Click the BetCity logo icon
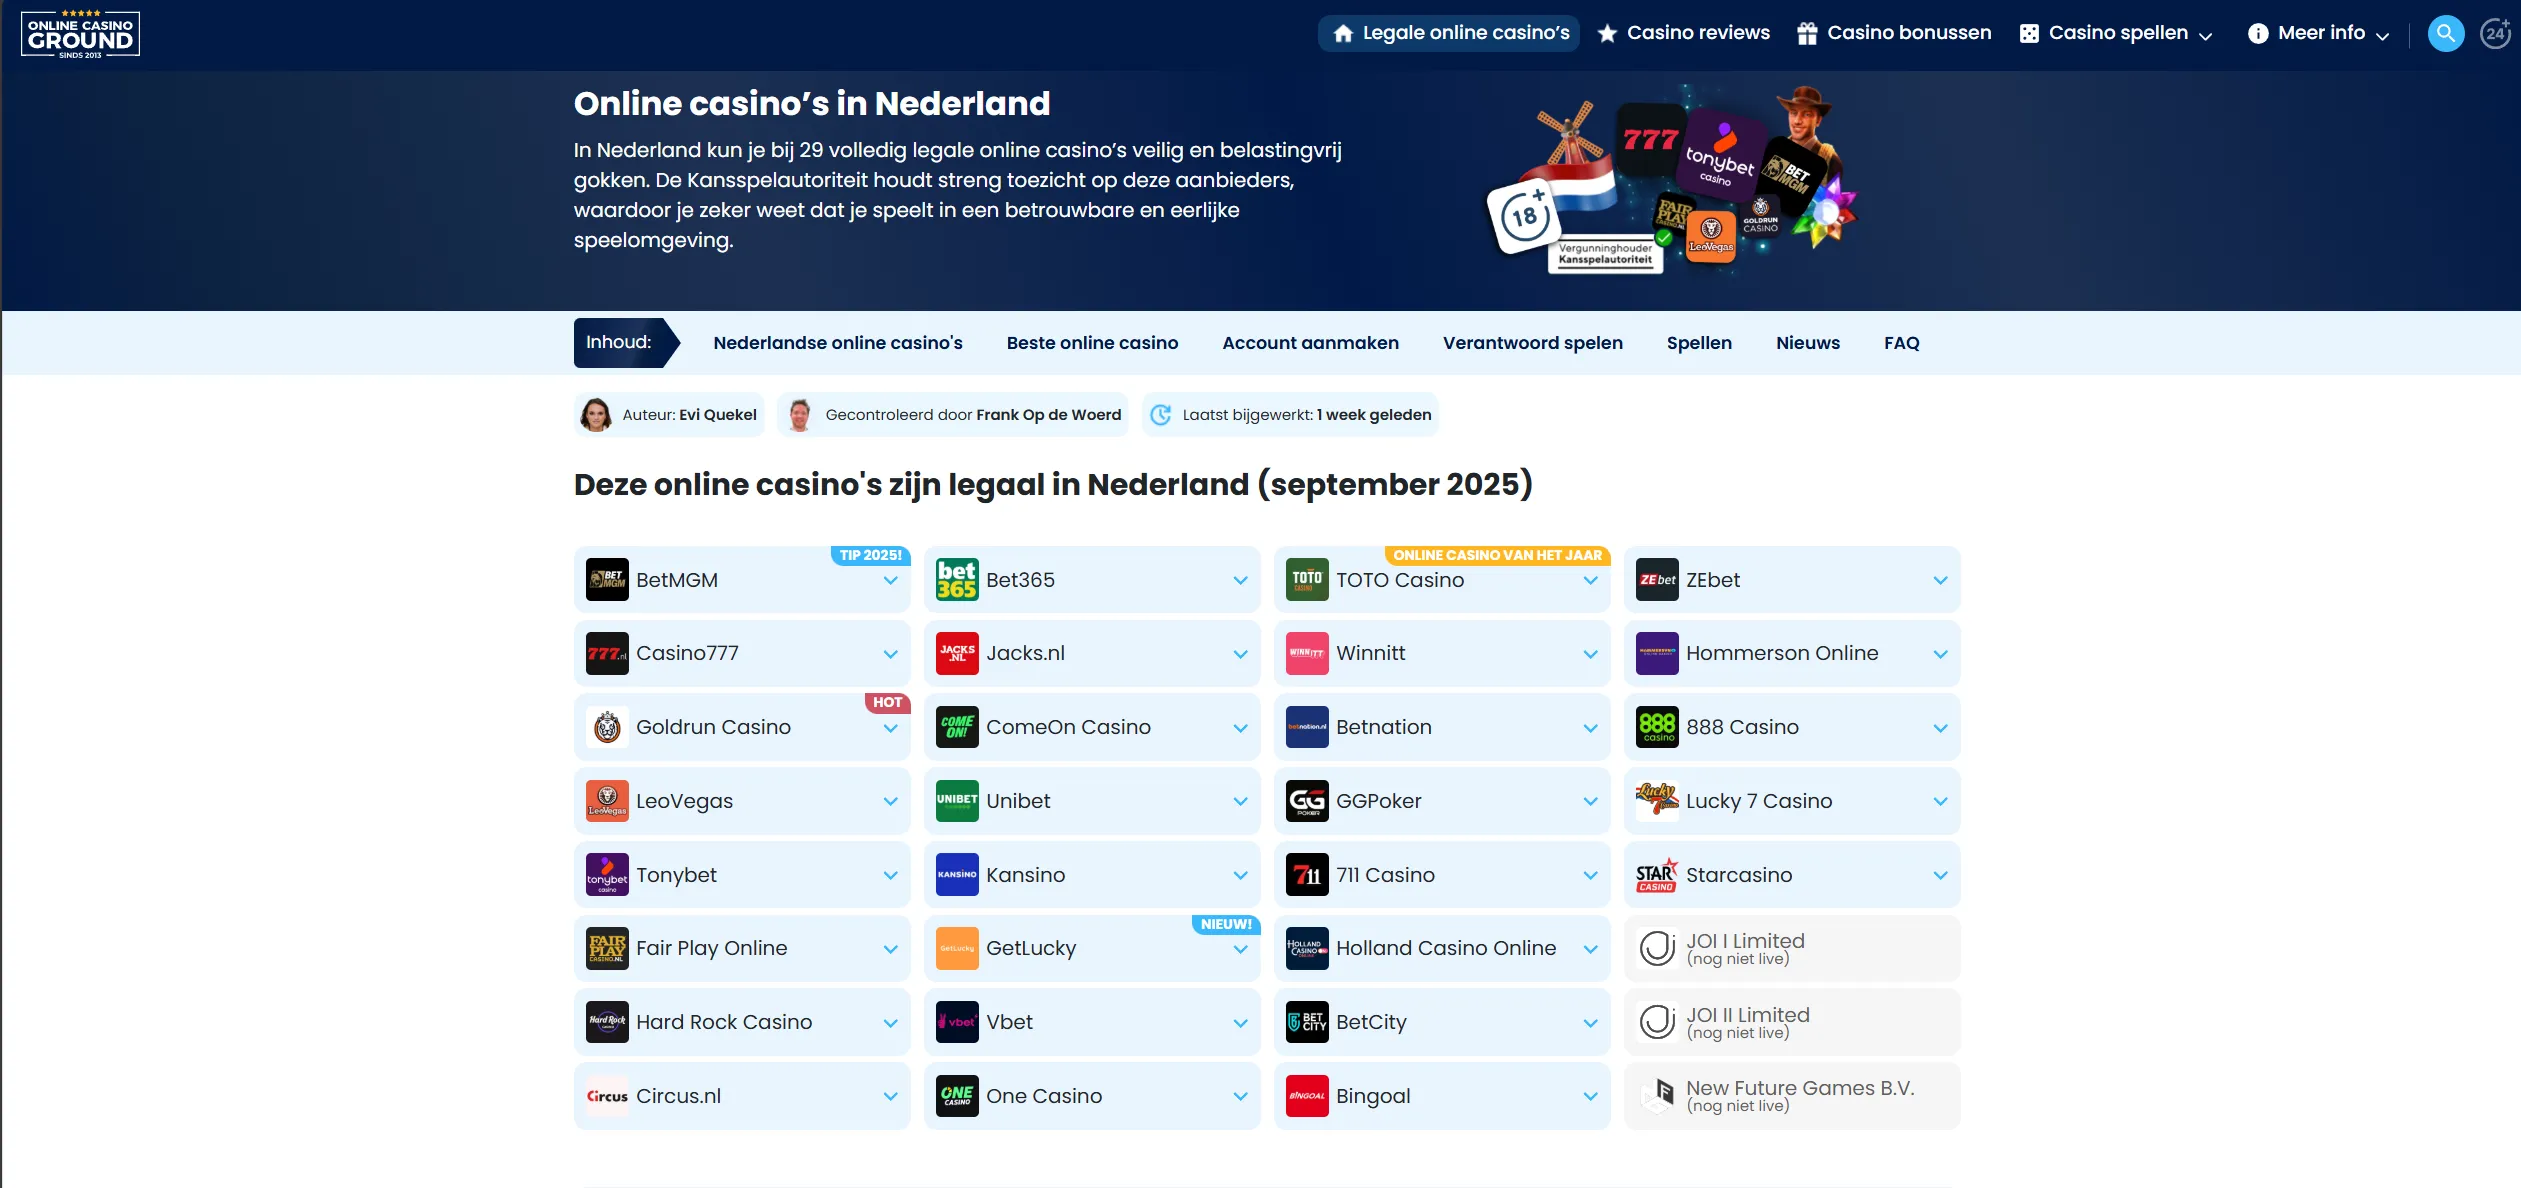The height and width of the screenshot is (1188, 2521). pyautogui.click(x=1307, y=1022)
